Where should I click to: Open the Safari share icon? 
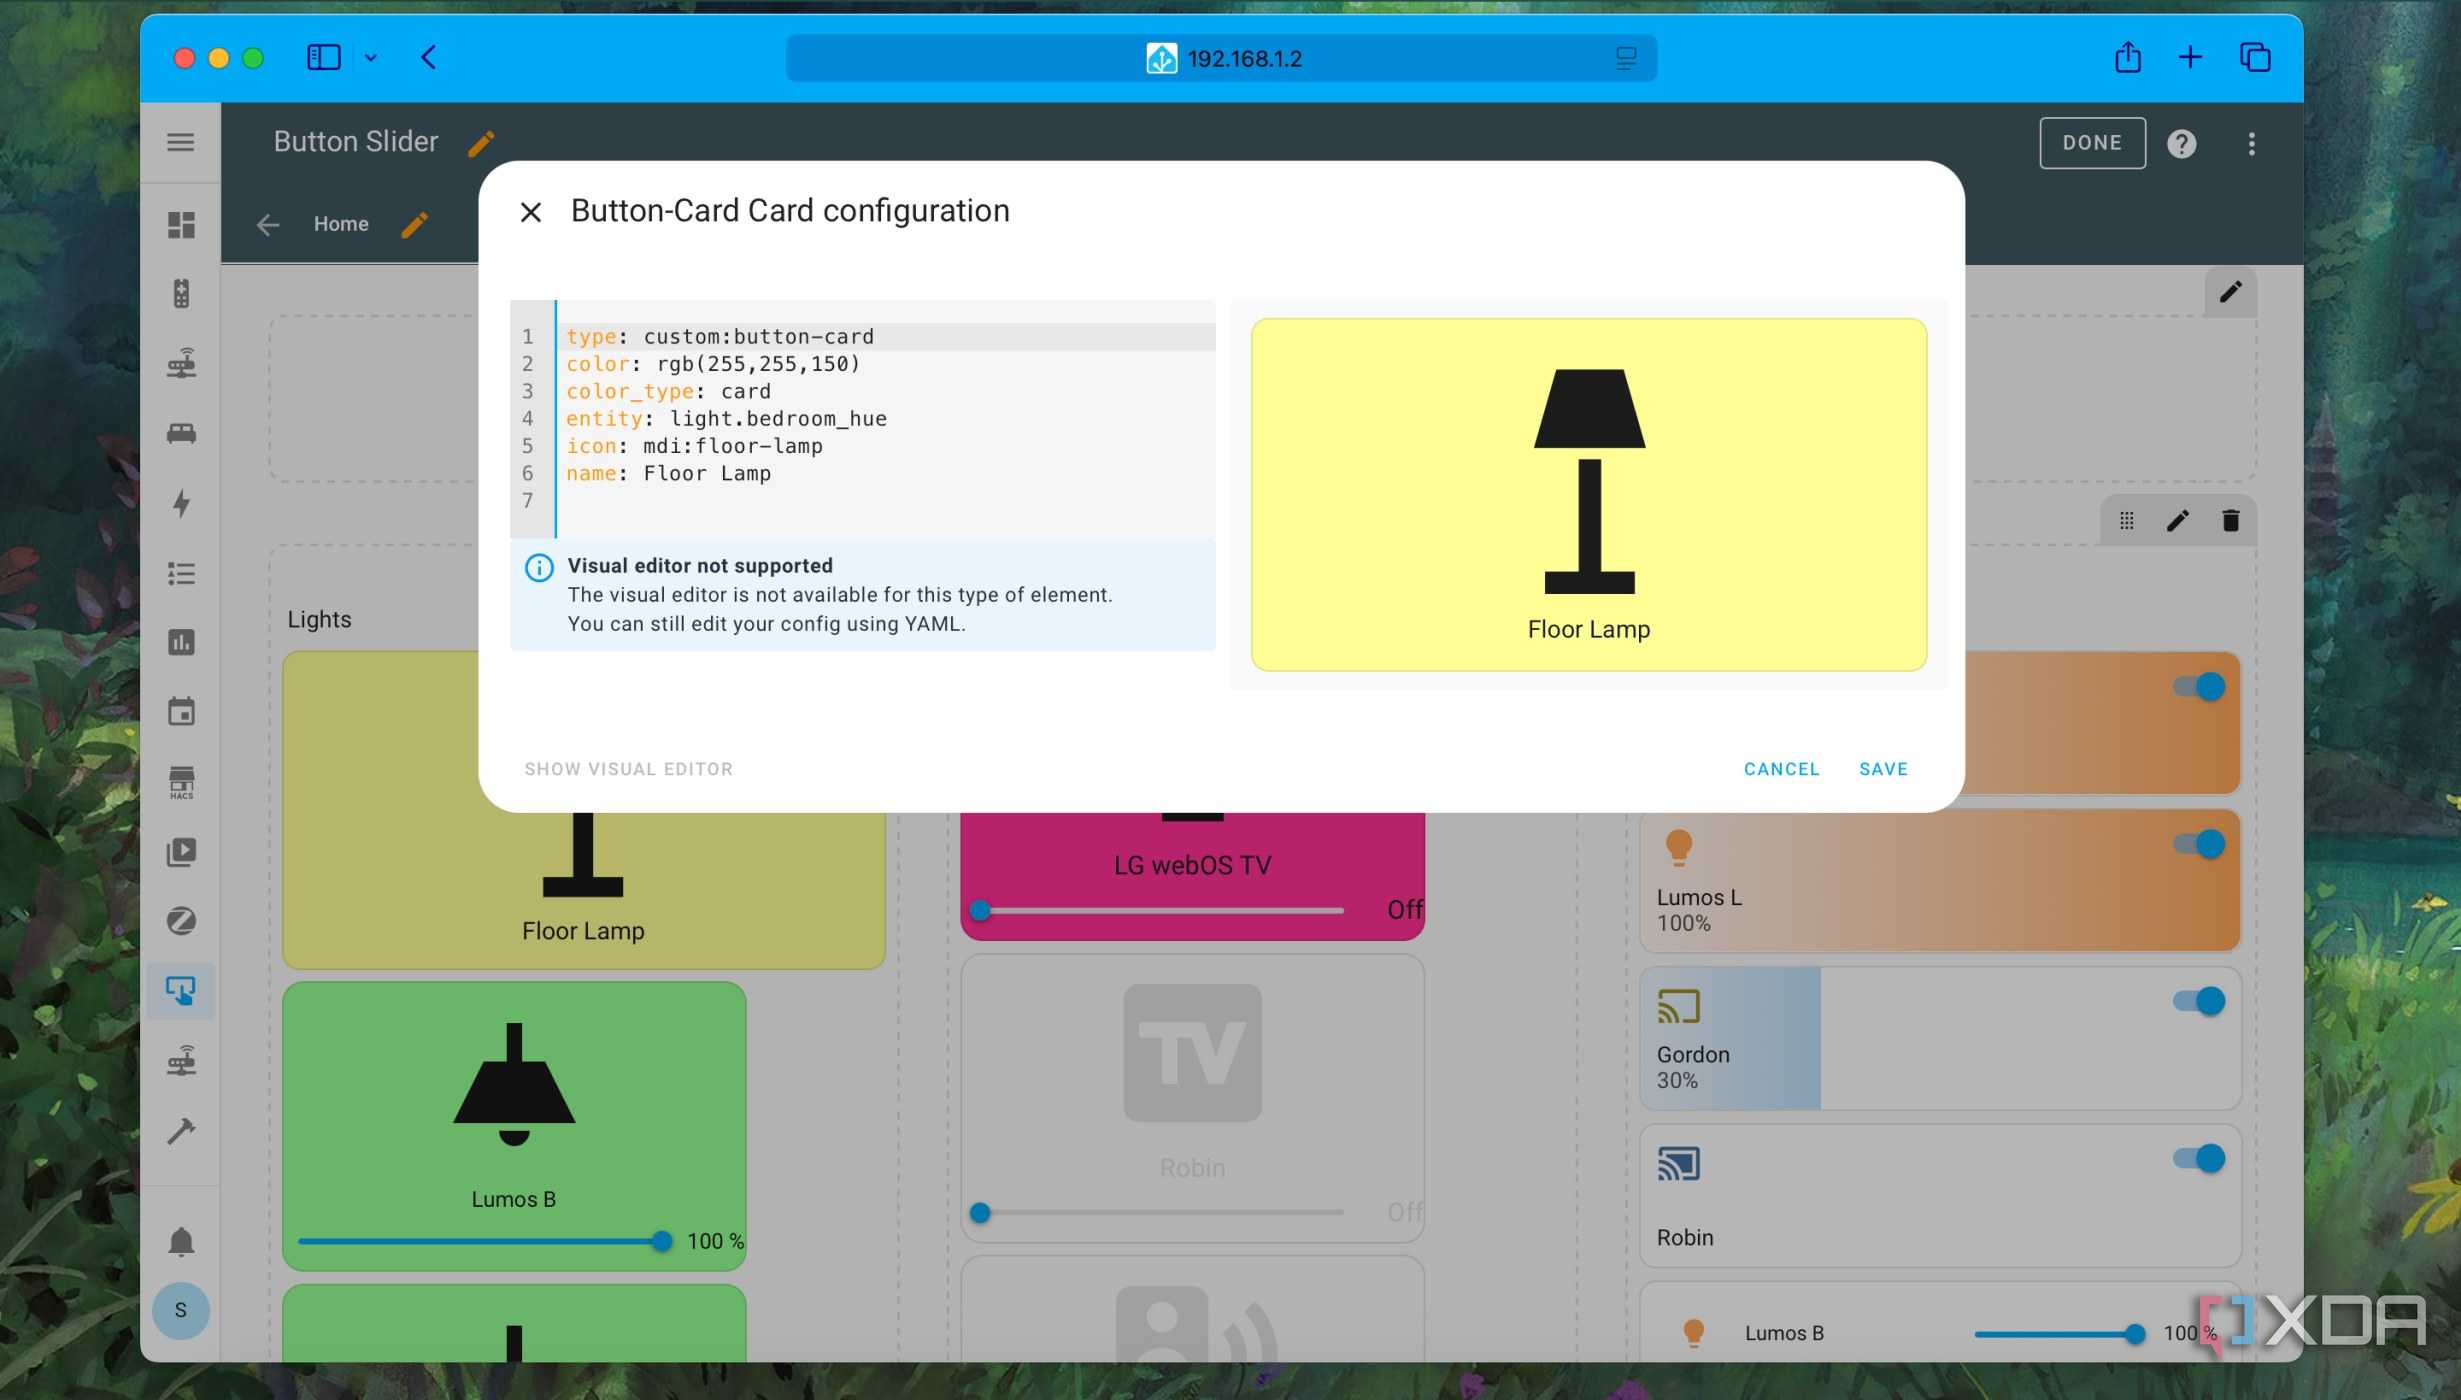(x=2127, y=57)
